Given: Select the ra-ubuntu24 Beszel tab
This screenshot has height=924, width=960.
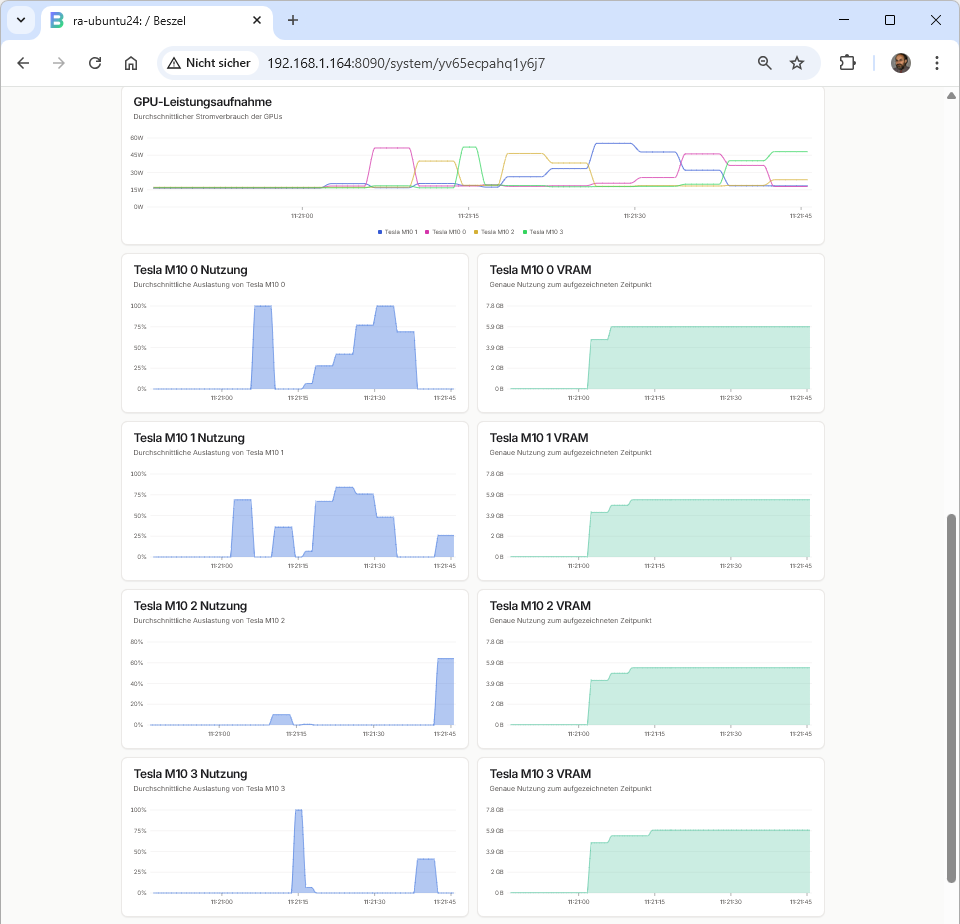Looking at the screenshot, I should click(x=140, y=20).
